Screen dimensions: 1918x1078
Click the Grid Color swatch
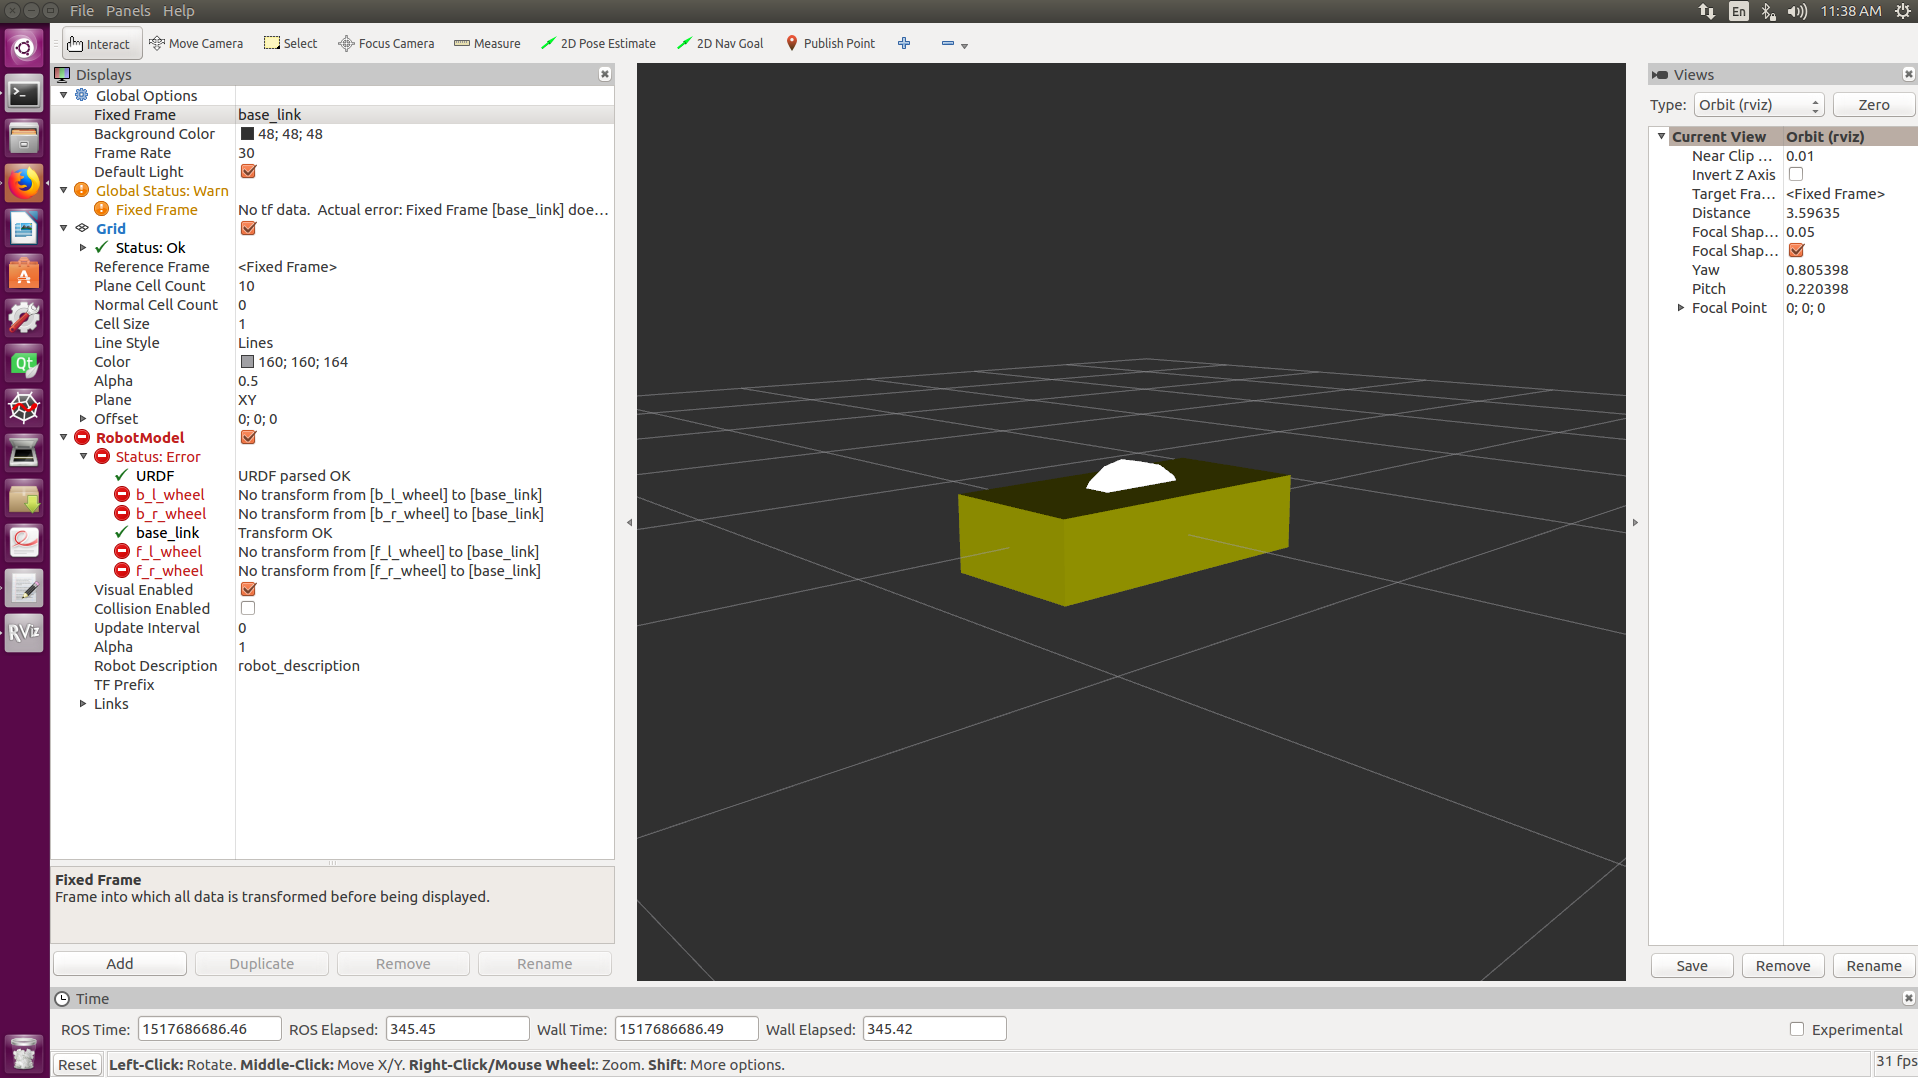pos(247,362)
